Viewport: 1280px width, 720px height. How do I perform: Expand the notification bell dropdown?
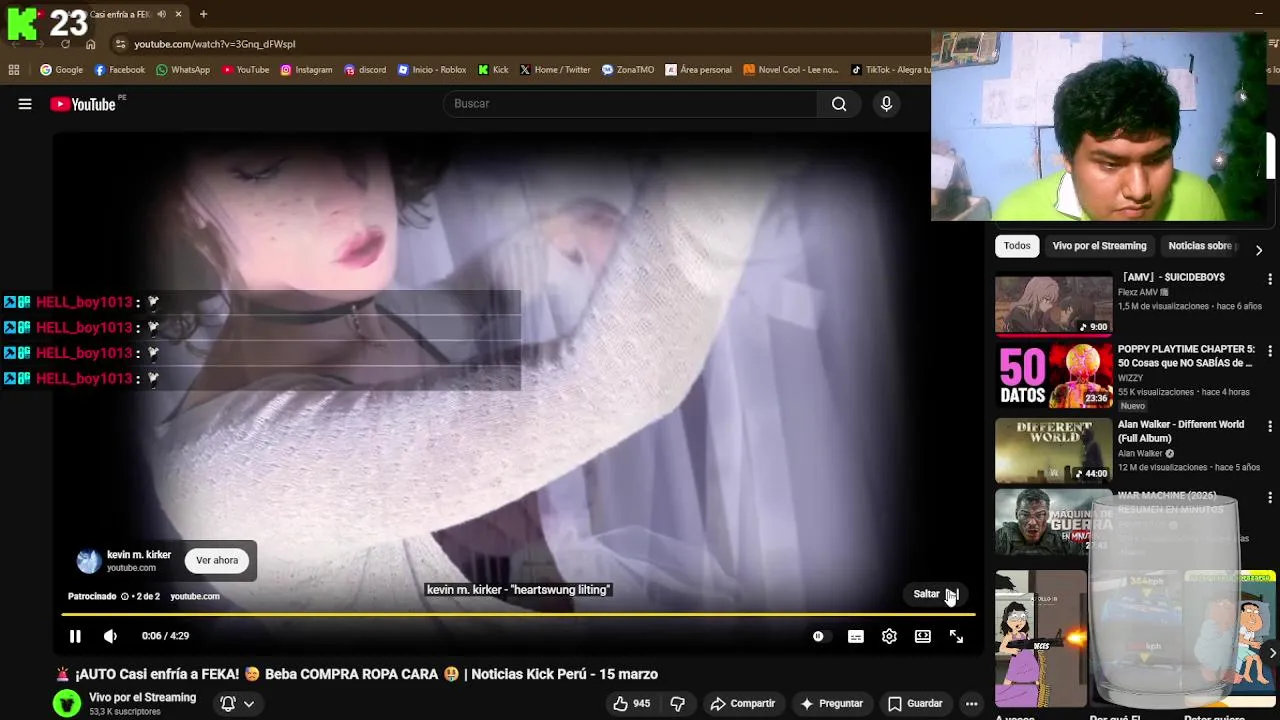tap(237, 704)
